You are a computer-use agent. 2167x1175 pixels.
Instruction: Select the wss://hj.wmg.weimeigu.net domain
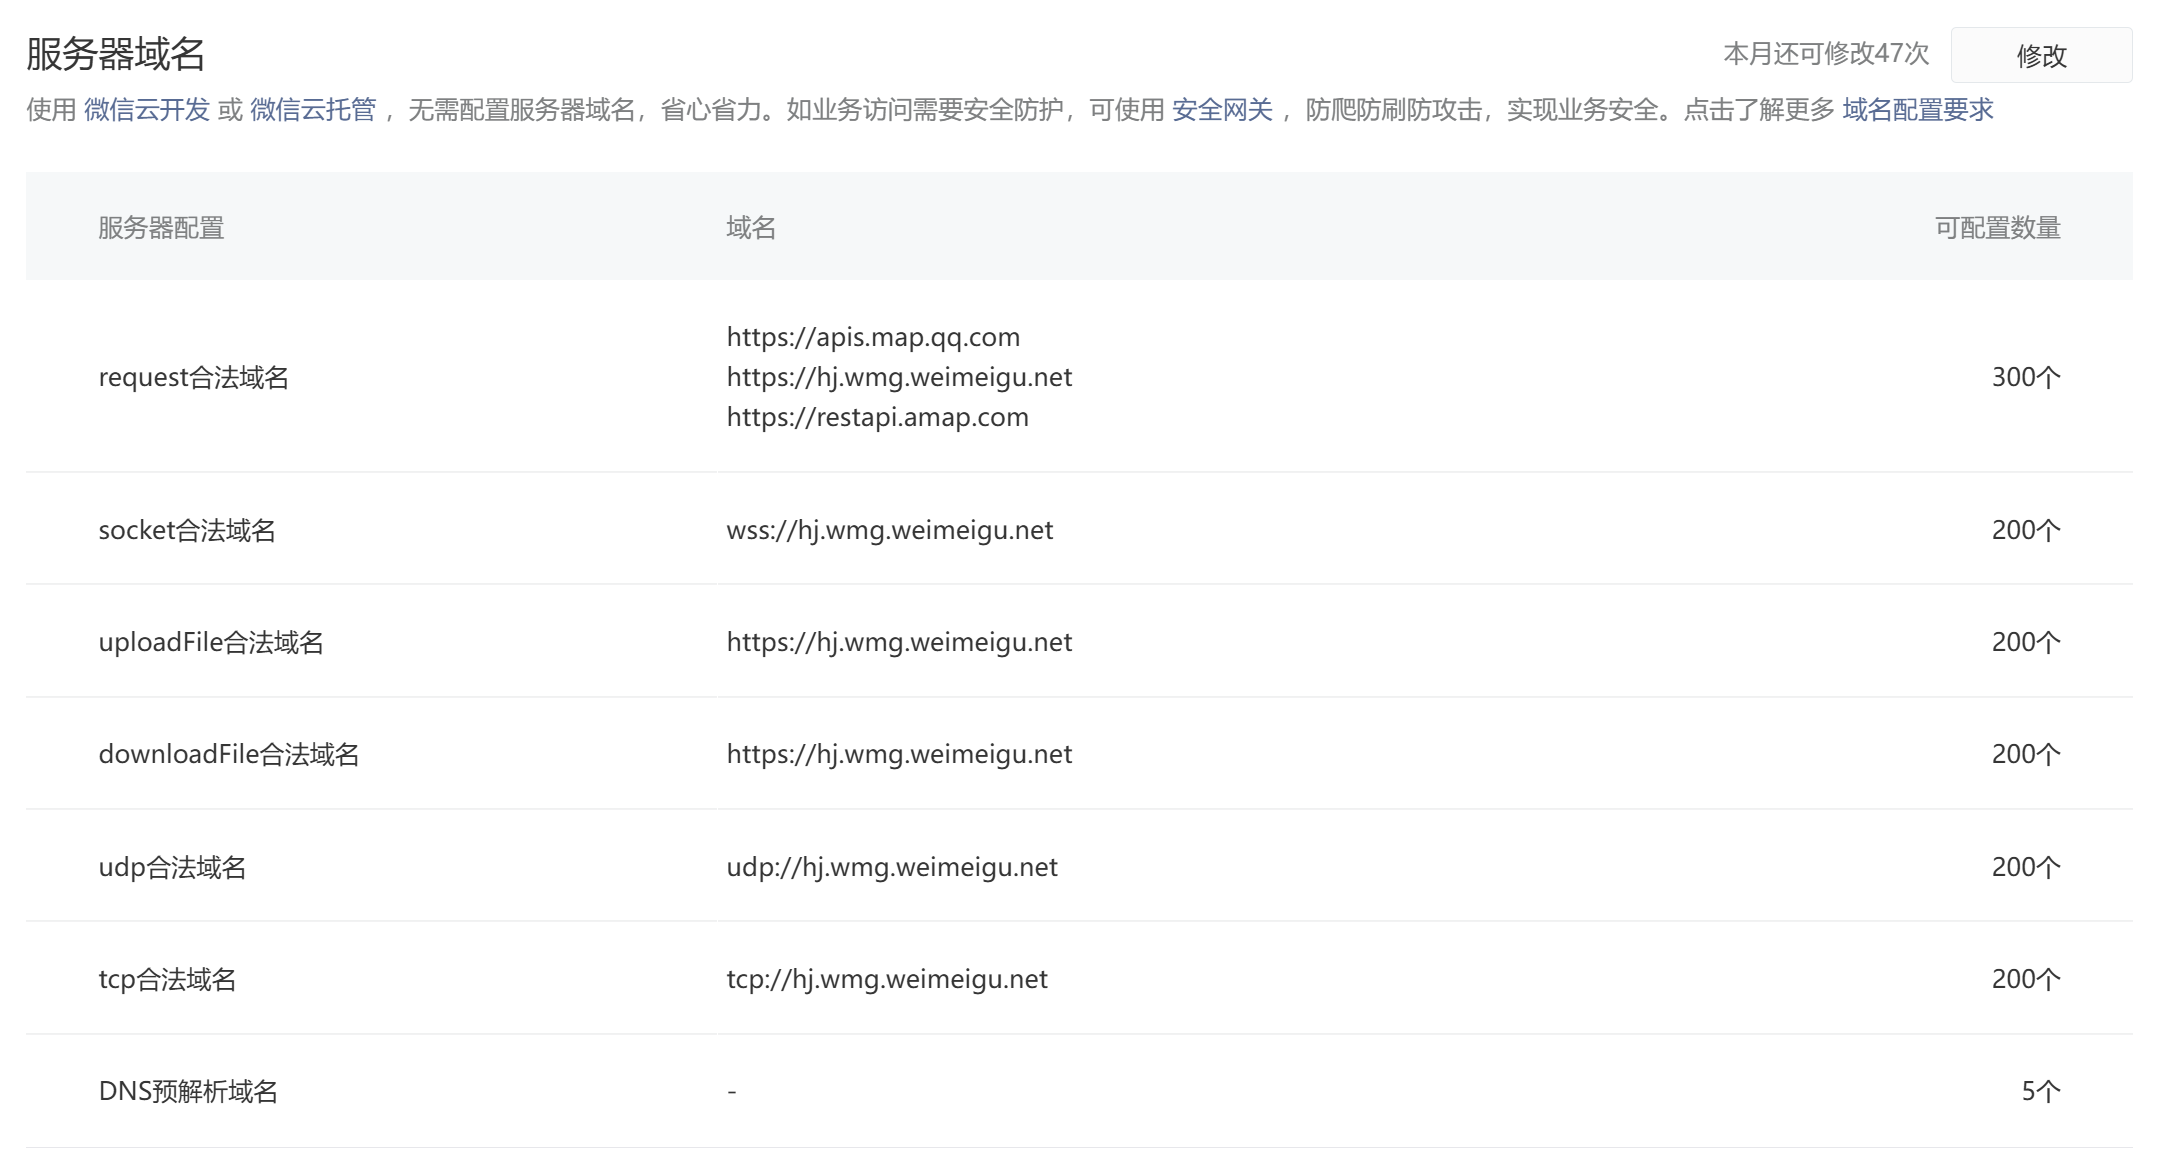point(889,530)
